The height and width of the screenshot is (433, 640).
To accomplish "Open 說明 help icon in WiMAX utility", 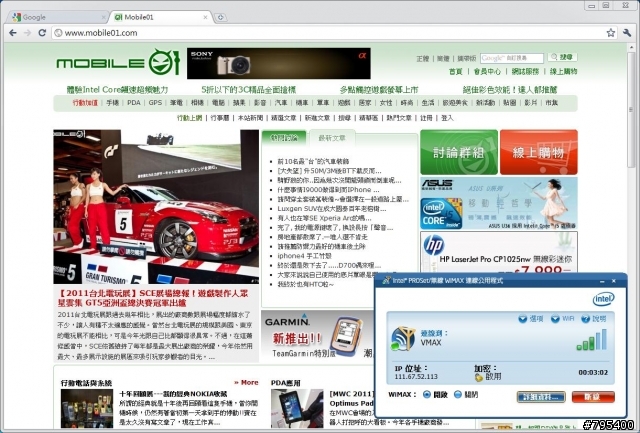I will [x=593, y=319].
